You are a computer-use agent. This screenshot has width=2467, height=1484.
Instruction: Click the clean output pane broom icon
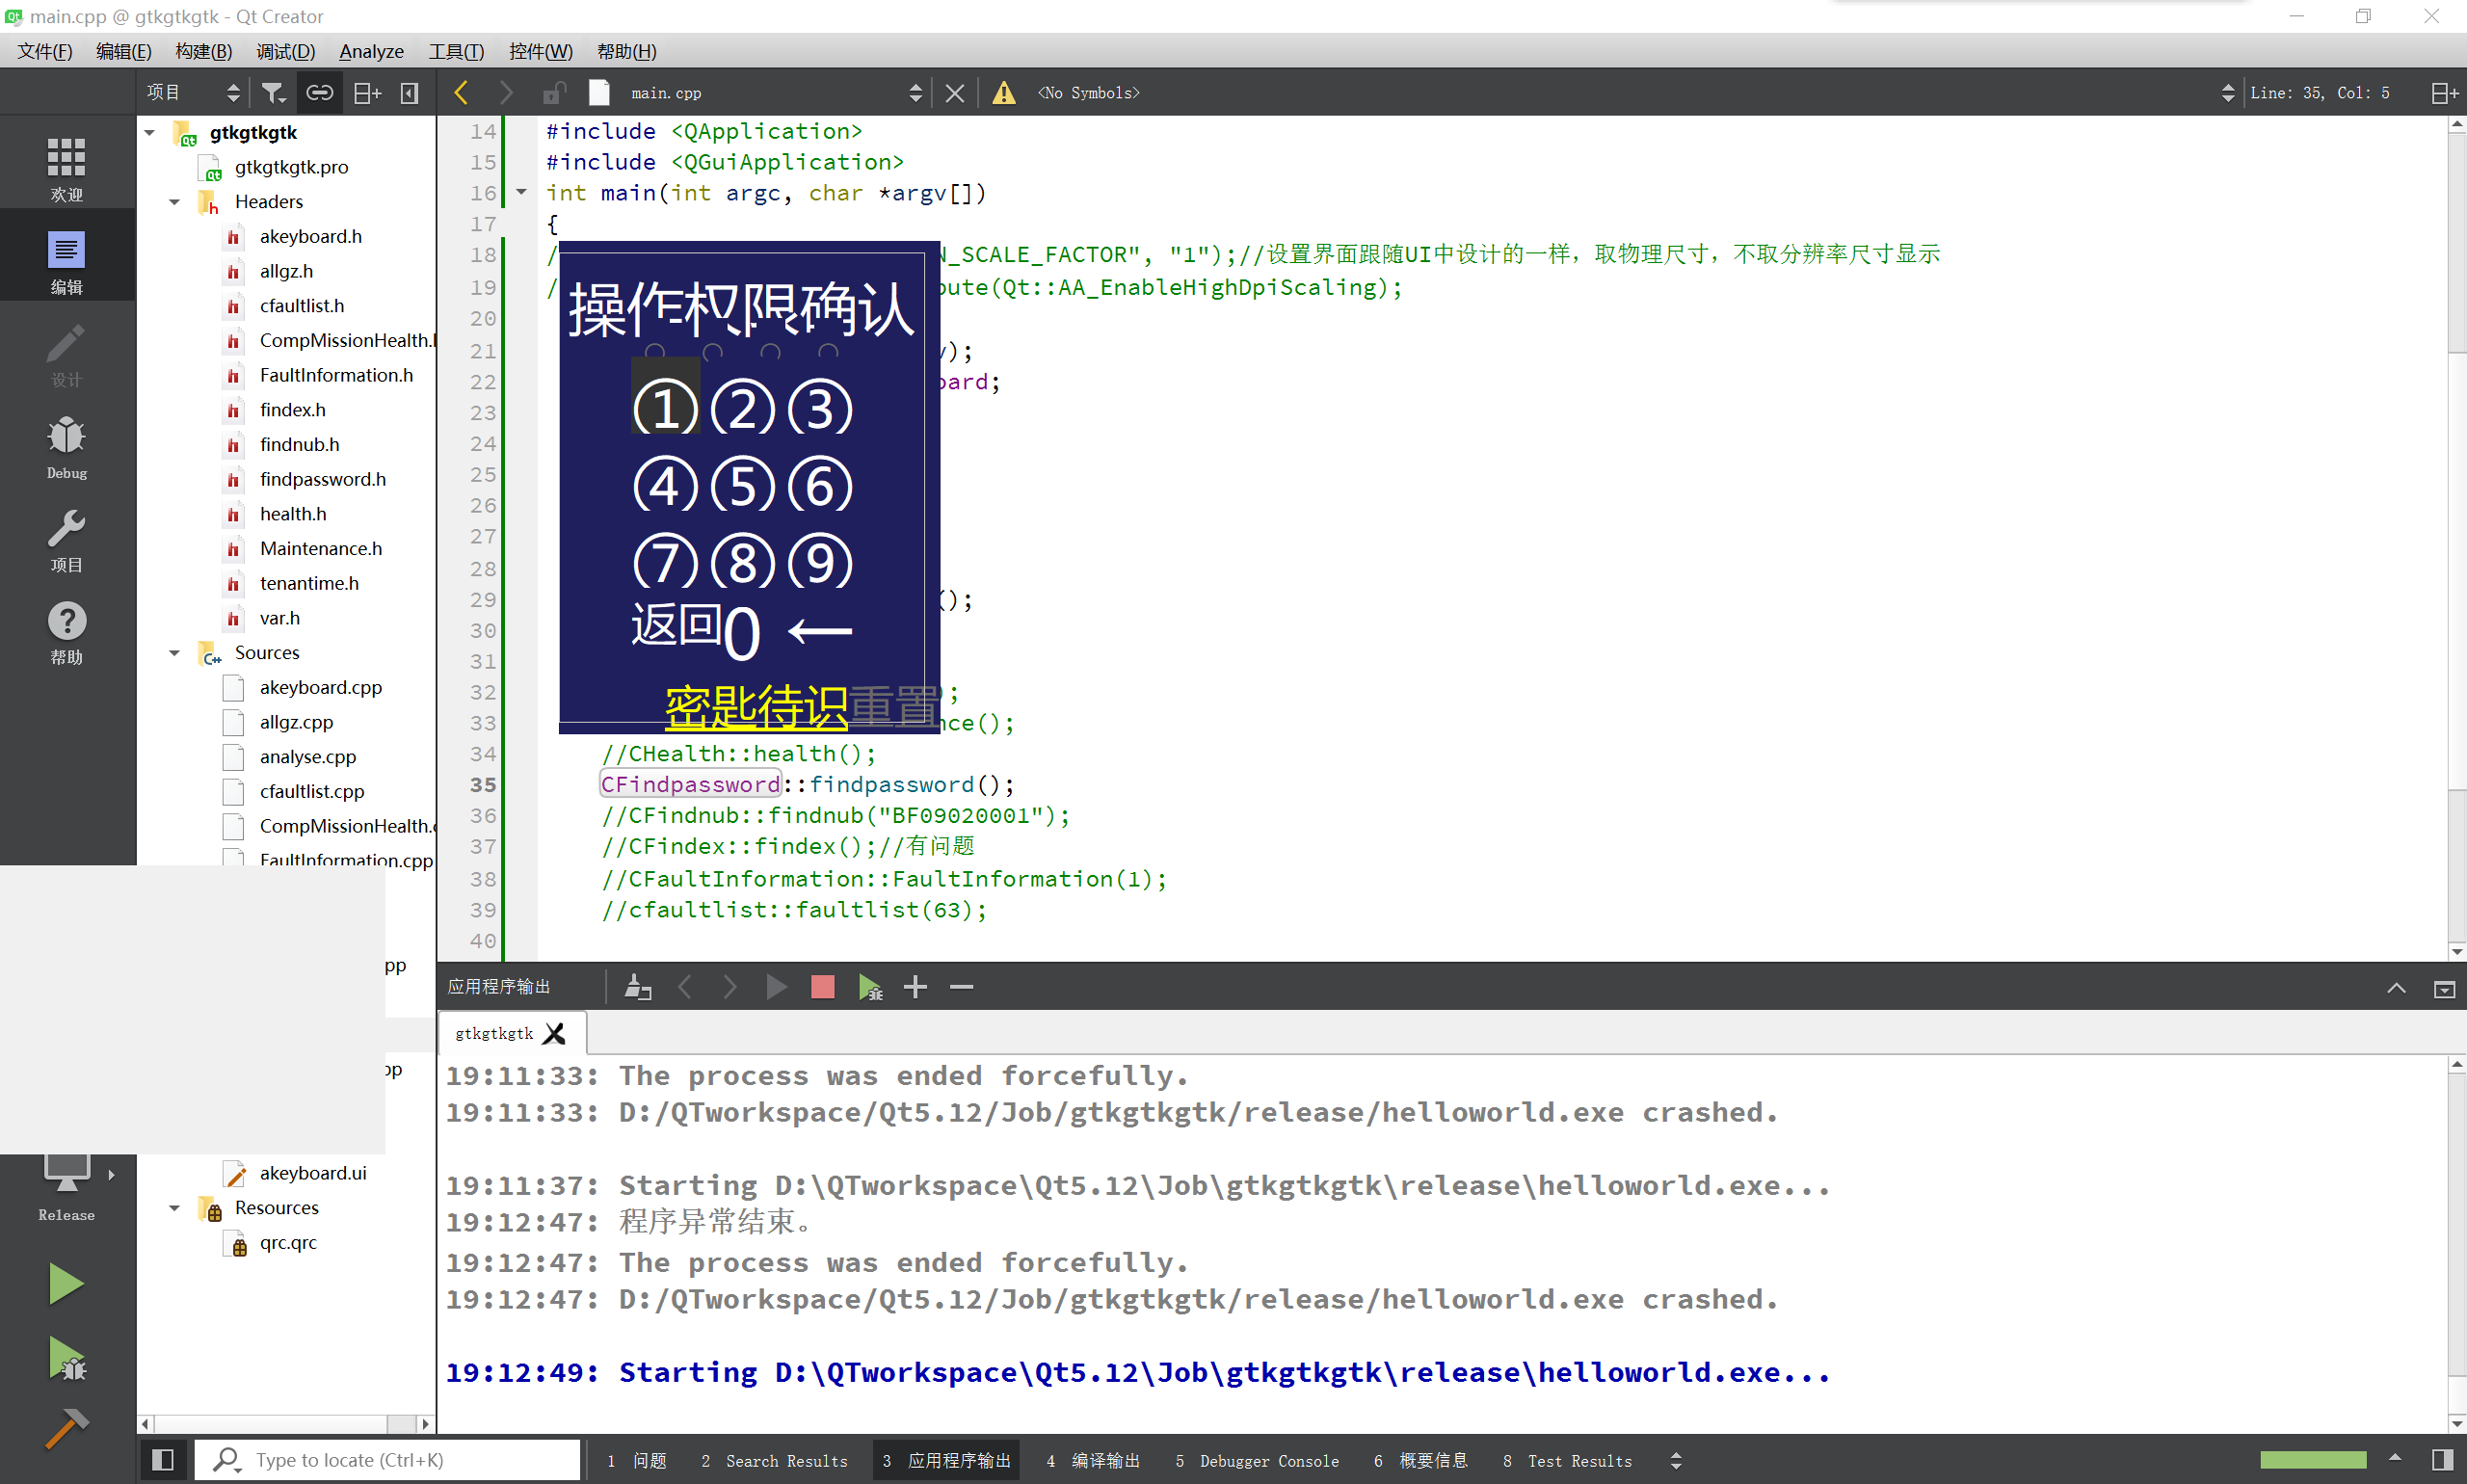(x=637, y=987)
